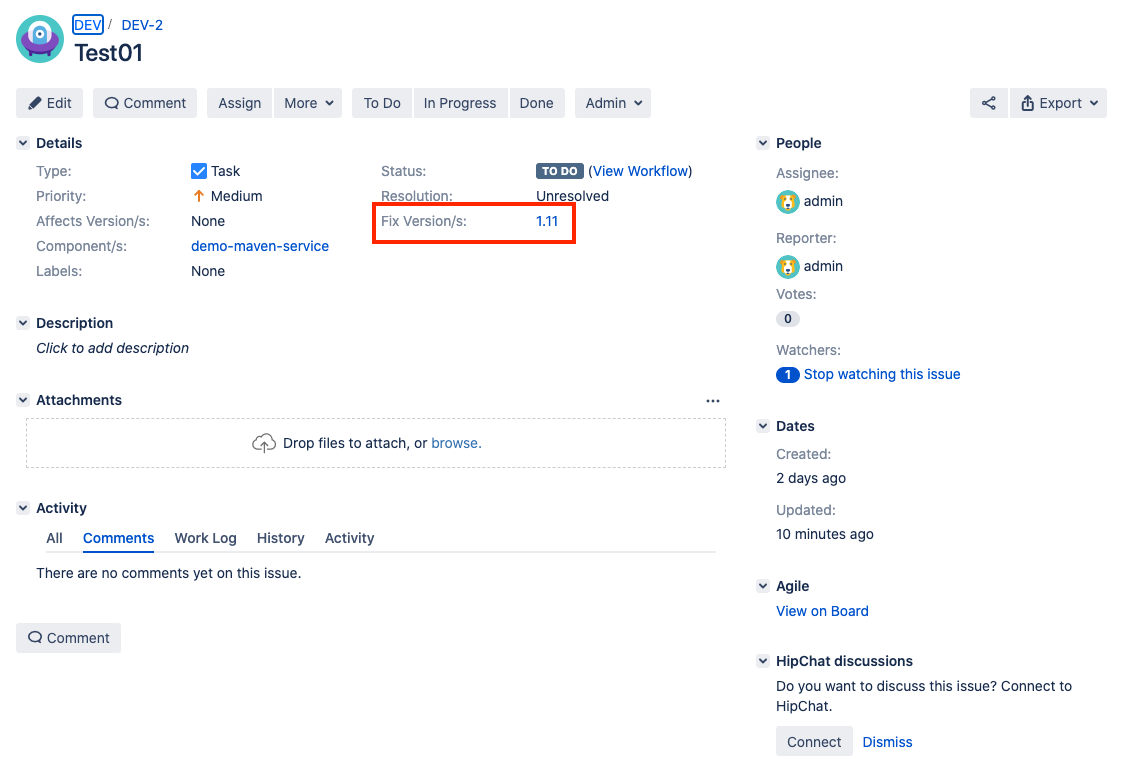1122x759 pixels.
Task: Click the Edit pencil button
Action: [50, 103]
